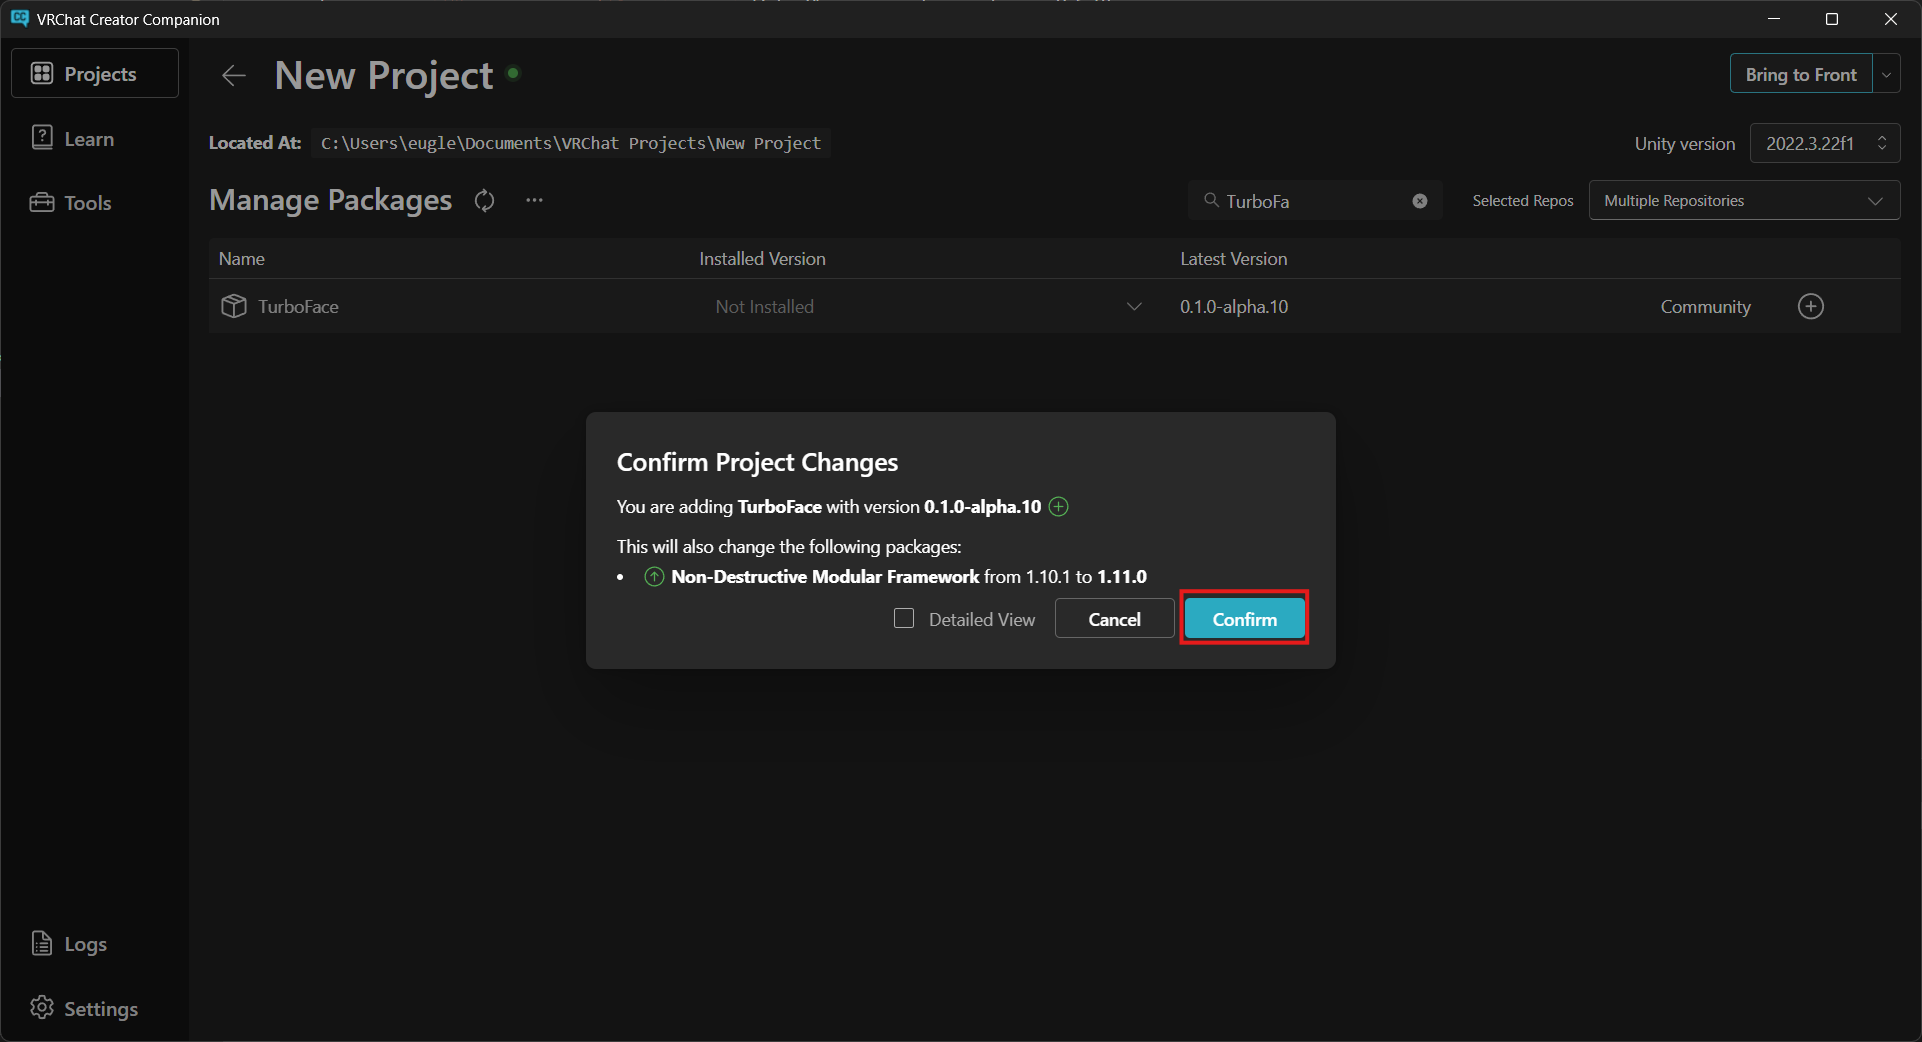Click the 0.1.0-alpha.10 latest version cell
This screenshot has width=1922, height=1042.
pyautogui.click(x=1234, y=307)
